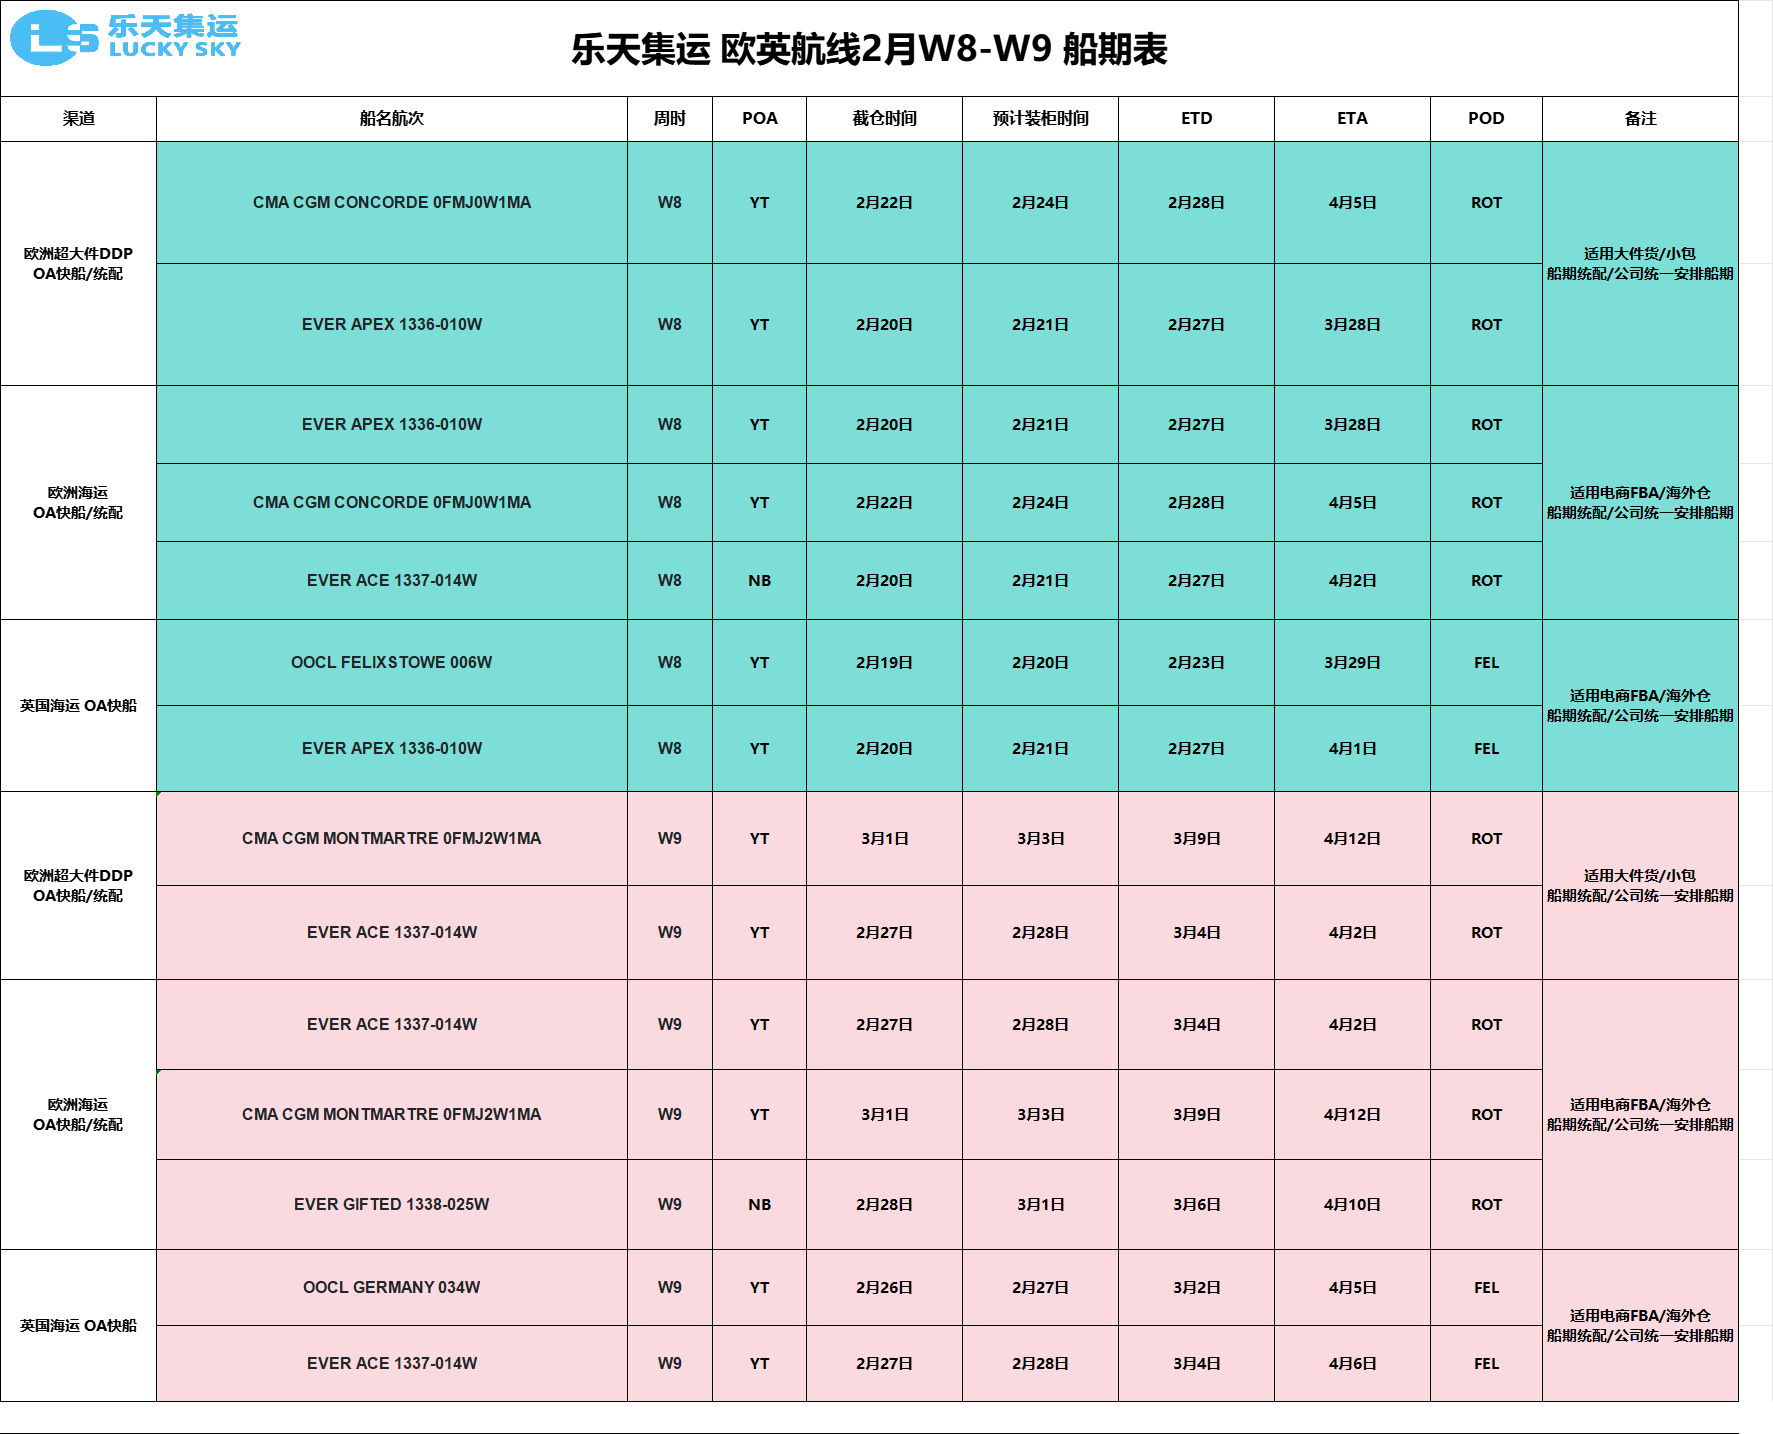Select the 船名航次 column header
This screenshot has height=1434, width=1773.
click(x=392, y=119)
